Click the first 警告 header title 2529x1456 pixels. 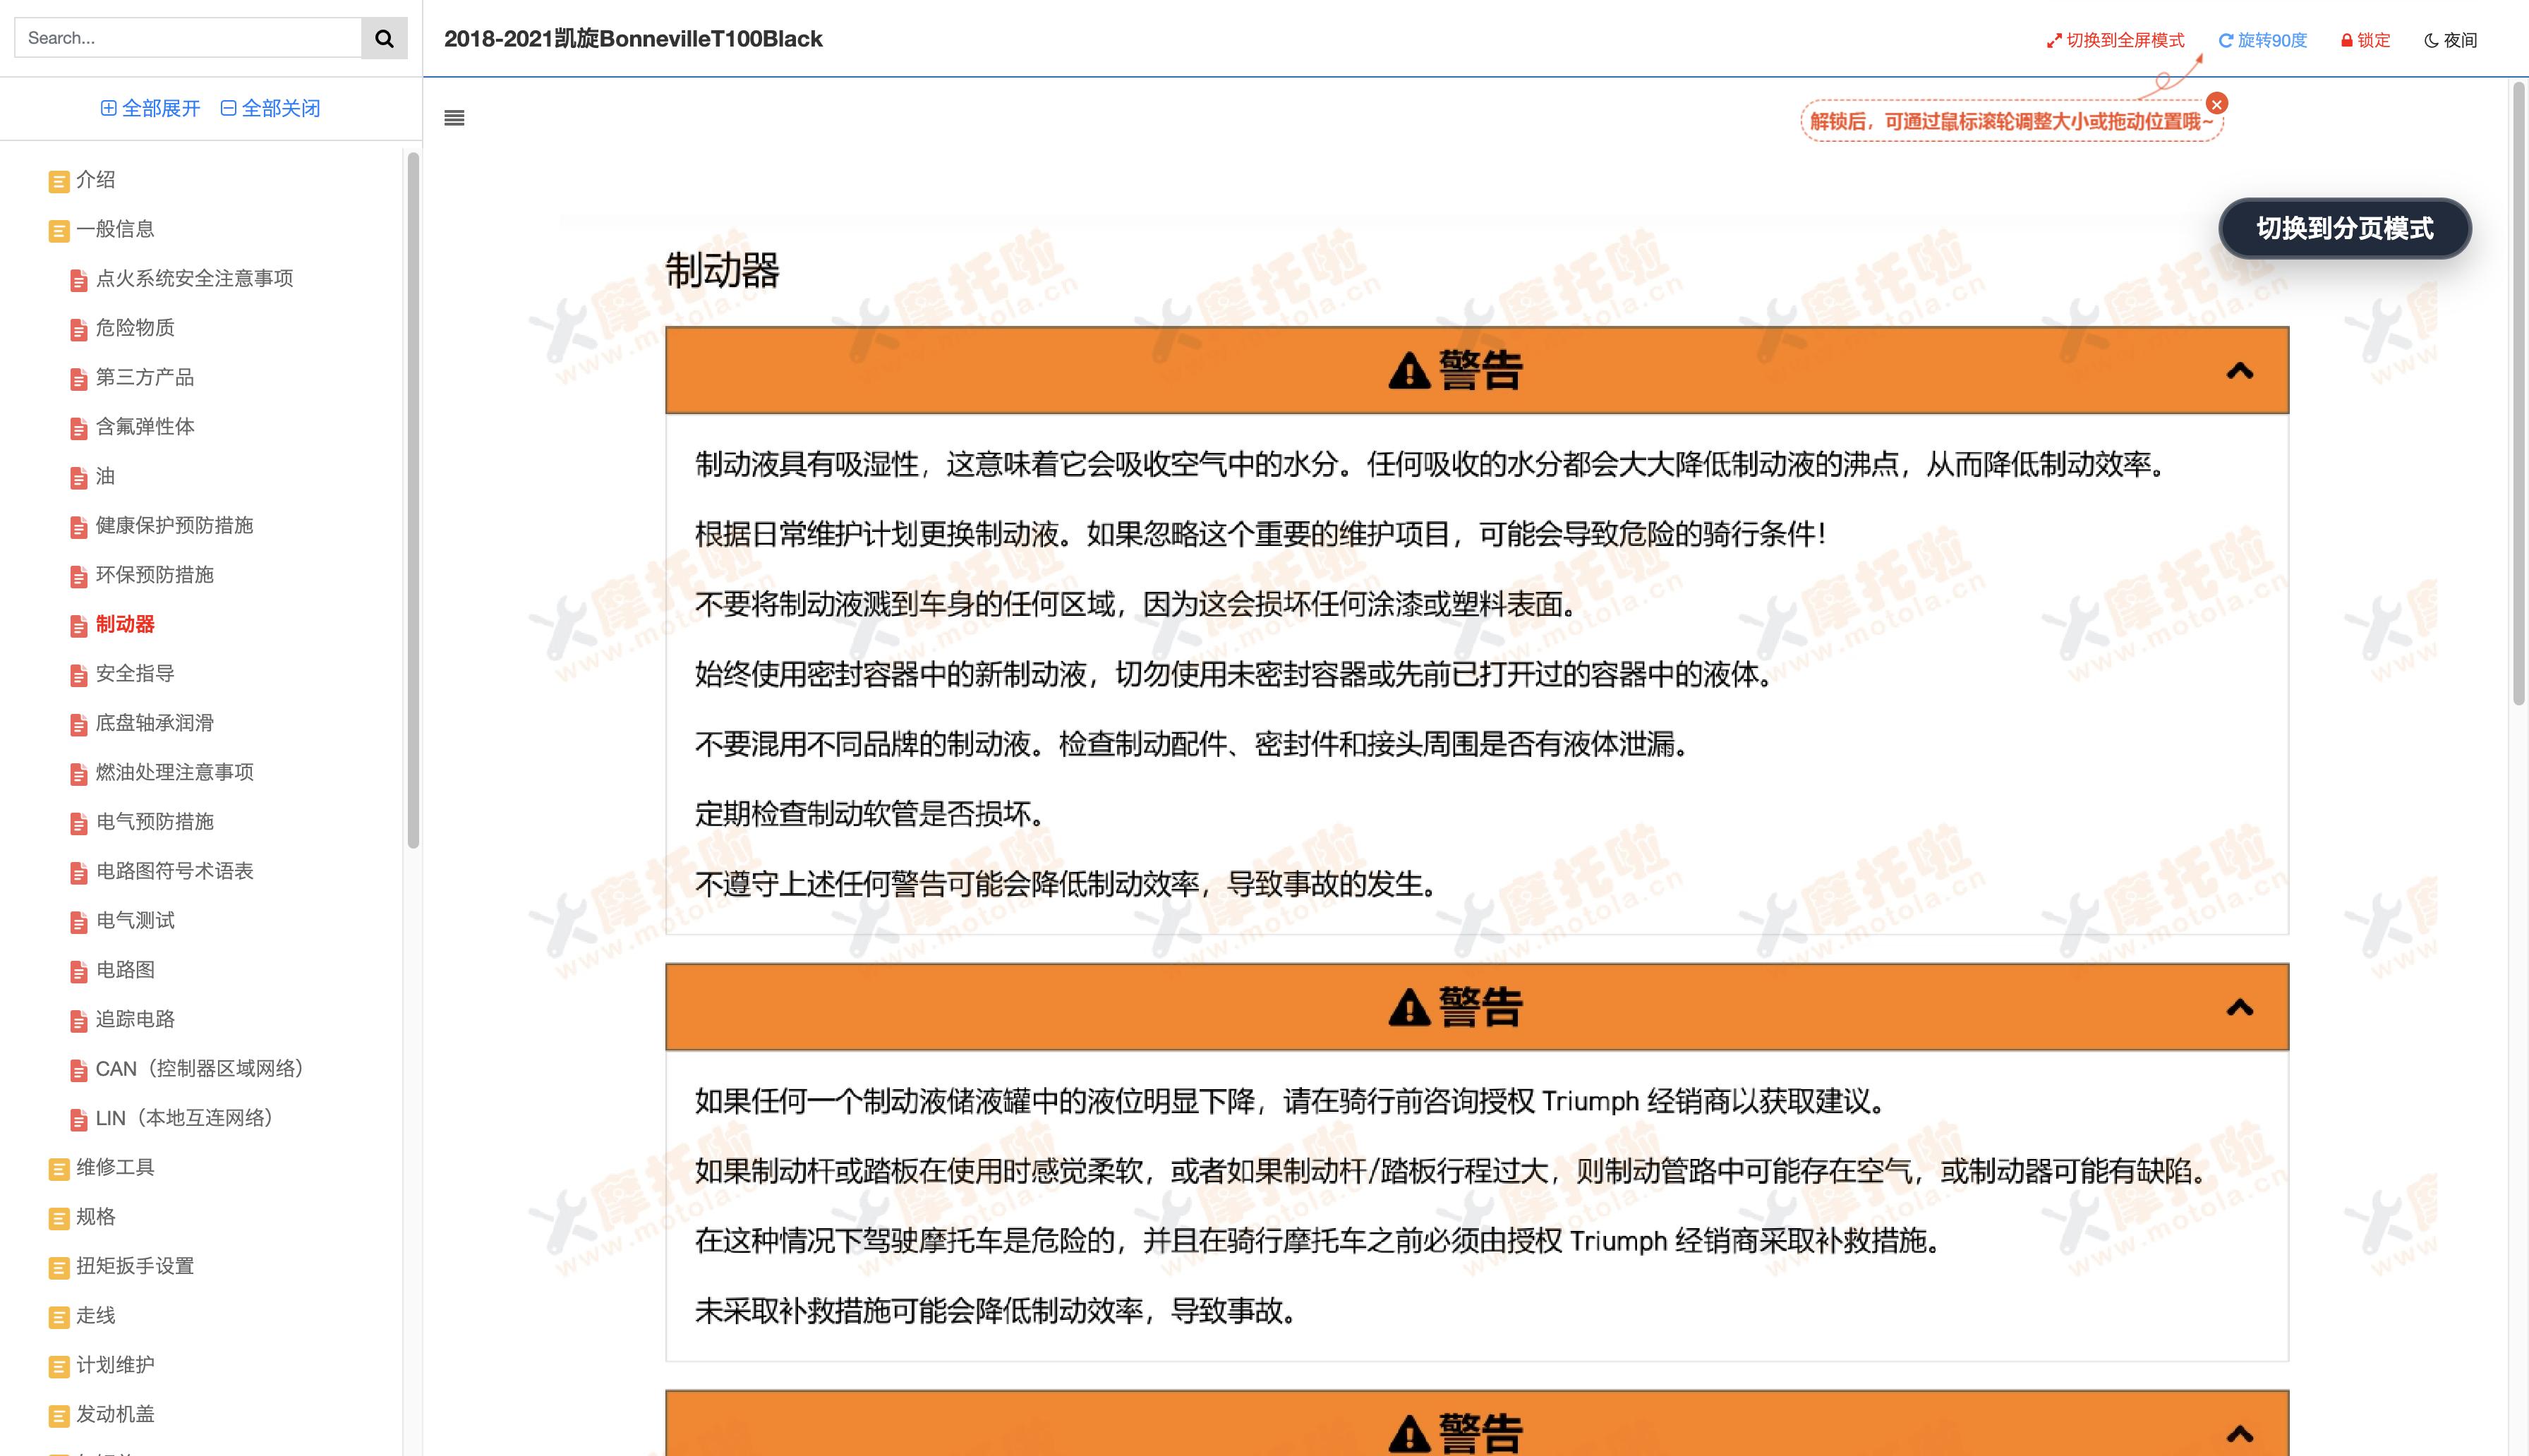1456,370
